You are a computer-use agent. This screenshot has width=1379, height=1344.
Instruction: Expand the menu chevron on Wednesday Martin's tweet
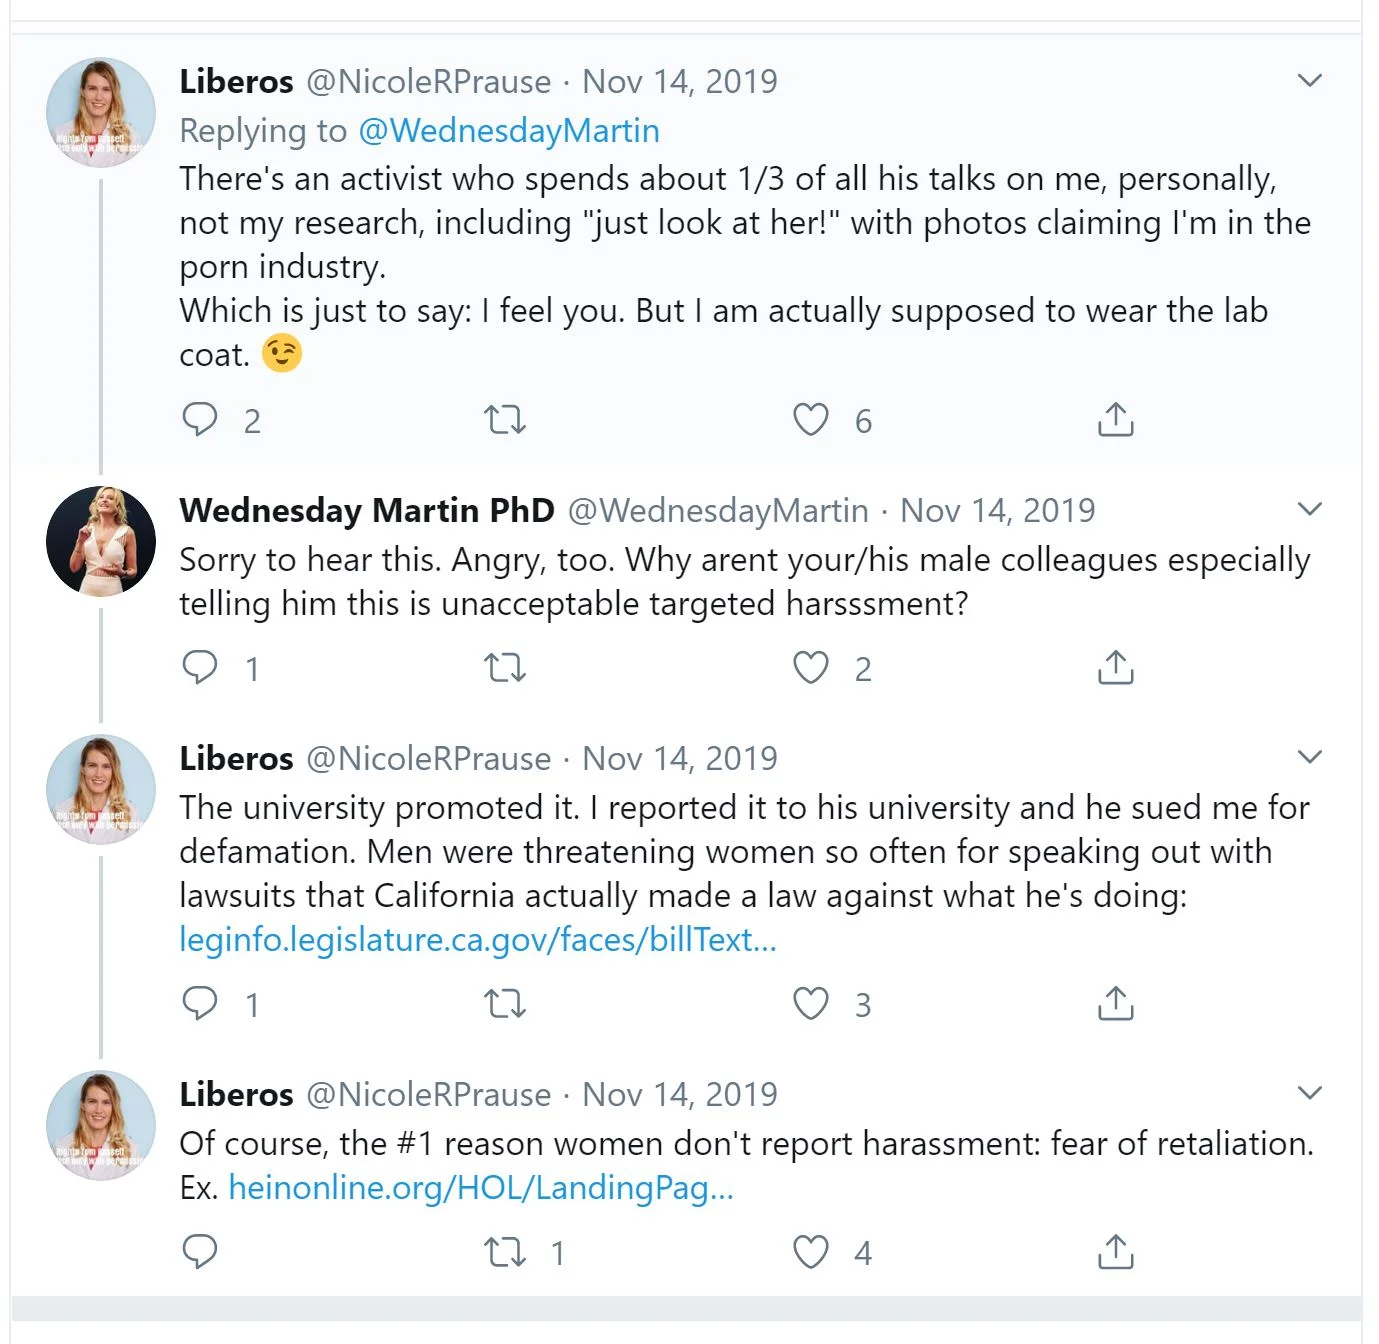tap(1309, 509)
